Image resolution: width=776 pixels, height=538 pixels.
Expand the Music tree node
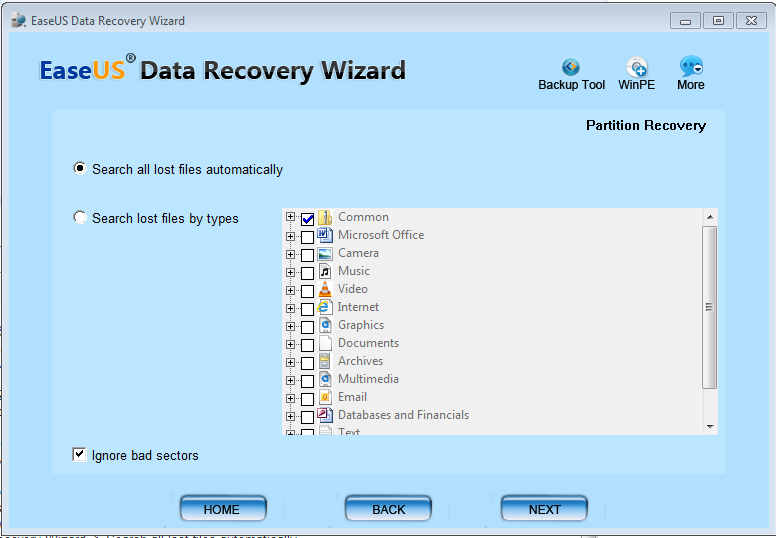291,272
